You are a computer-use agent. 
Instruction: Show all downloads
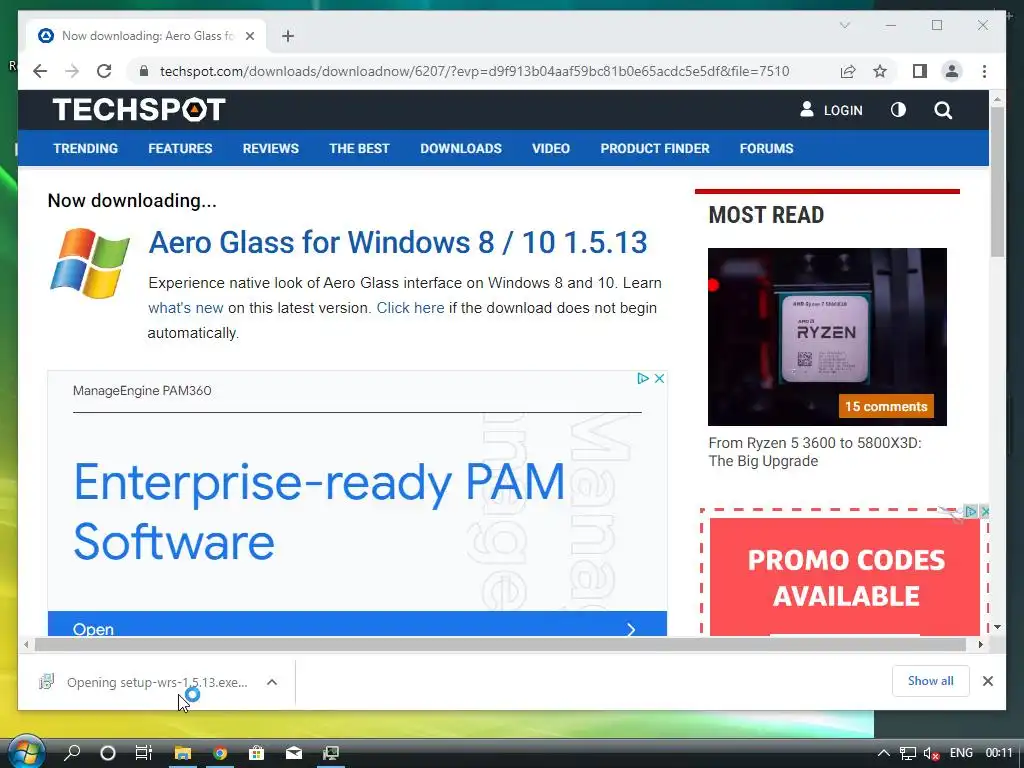click(931, 681)
